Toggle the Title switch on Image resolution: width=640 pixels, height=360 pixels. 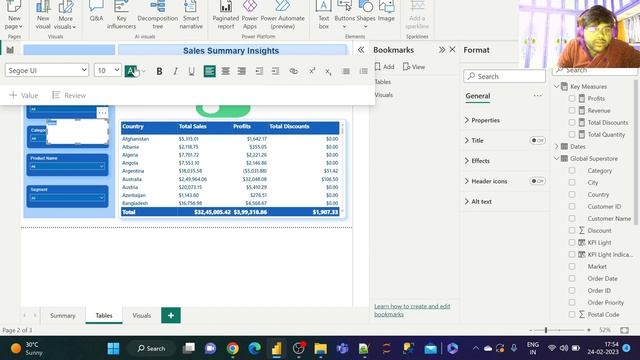tap(538, 140)
